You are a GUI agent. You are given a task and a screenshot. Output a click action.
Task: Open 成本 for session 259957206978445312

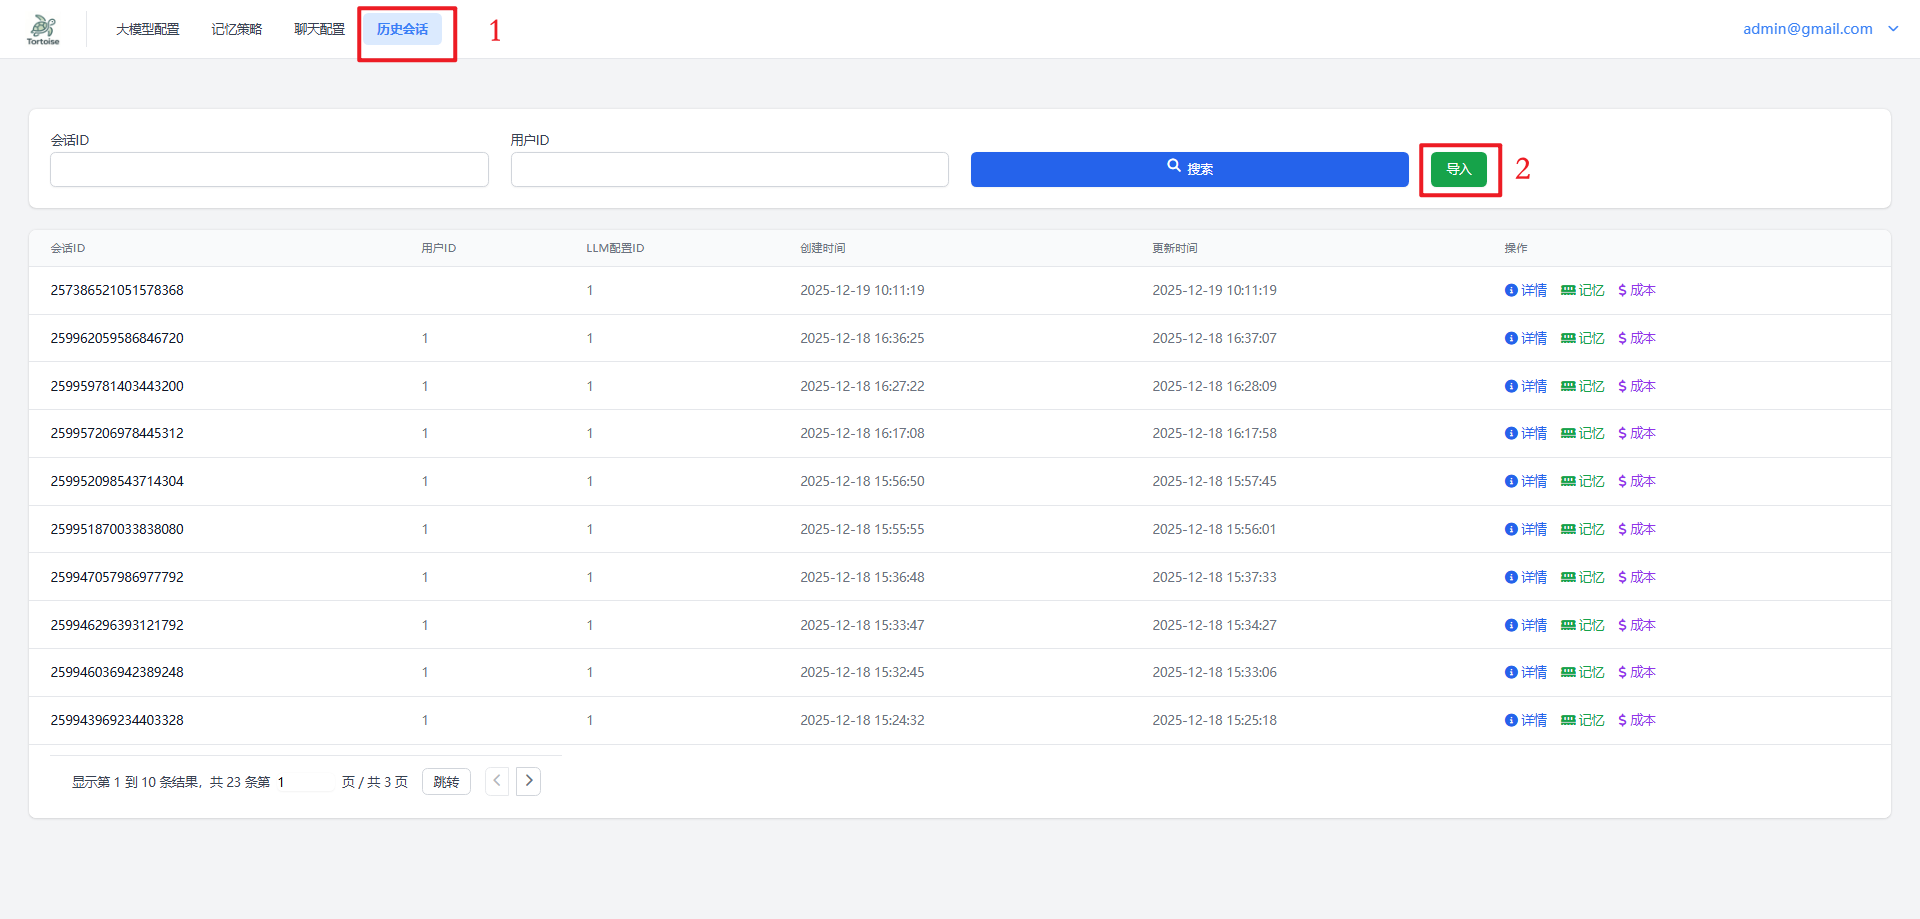point(1637,433)
